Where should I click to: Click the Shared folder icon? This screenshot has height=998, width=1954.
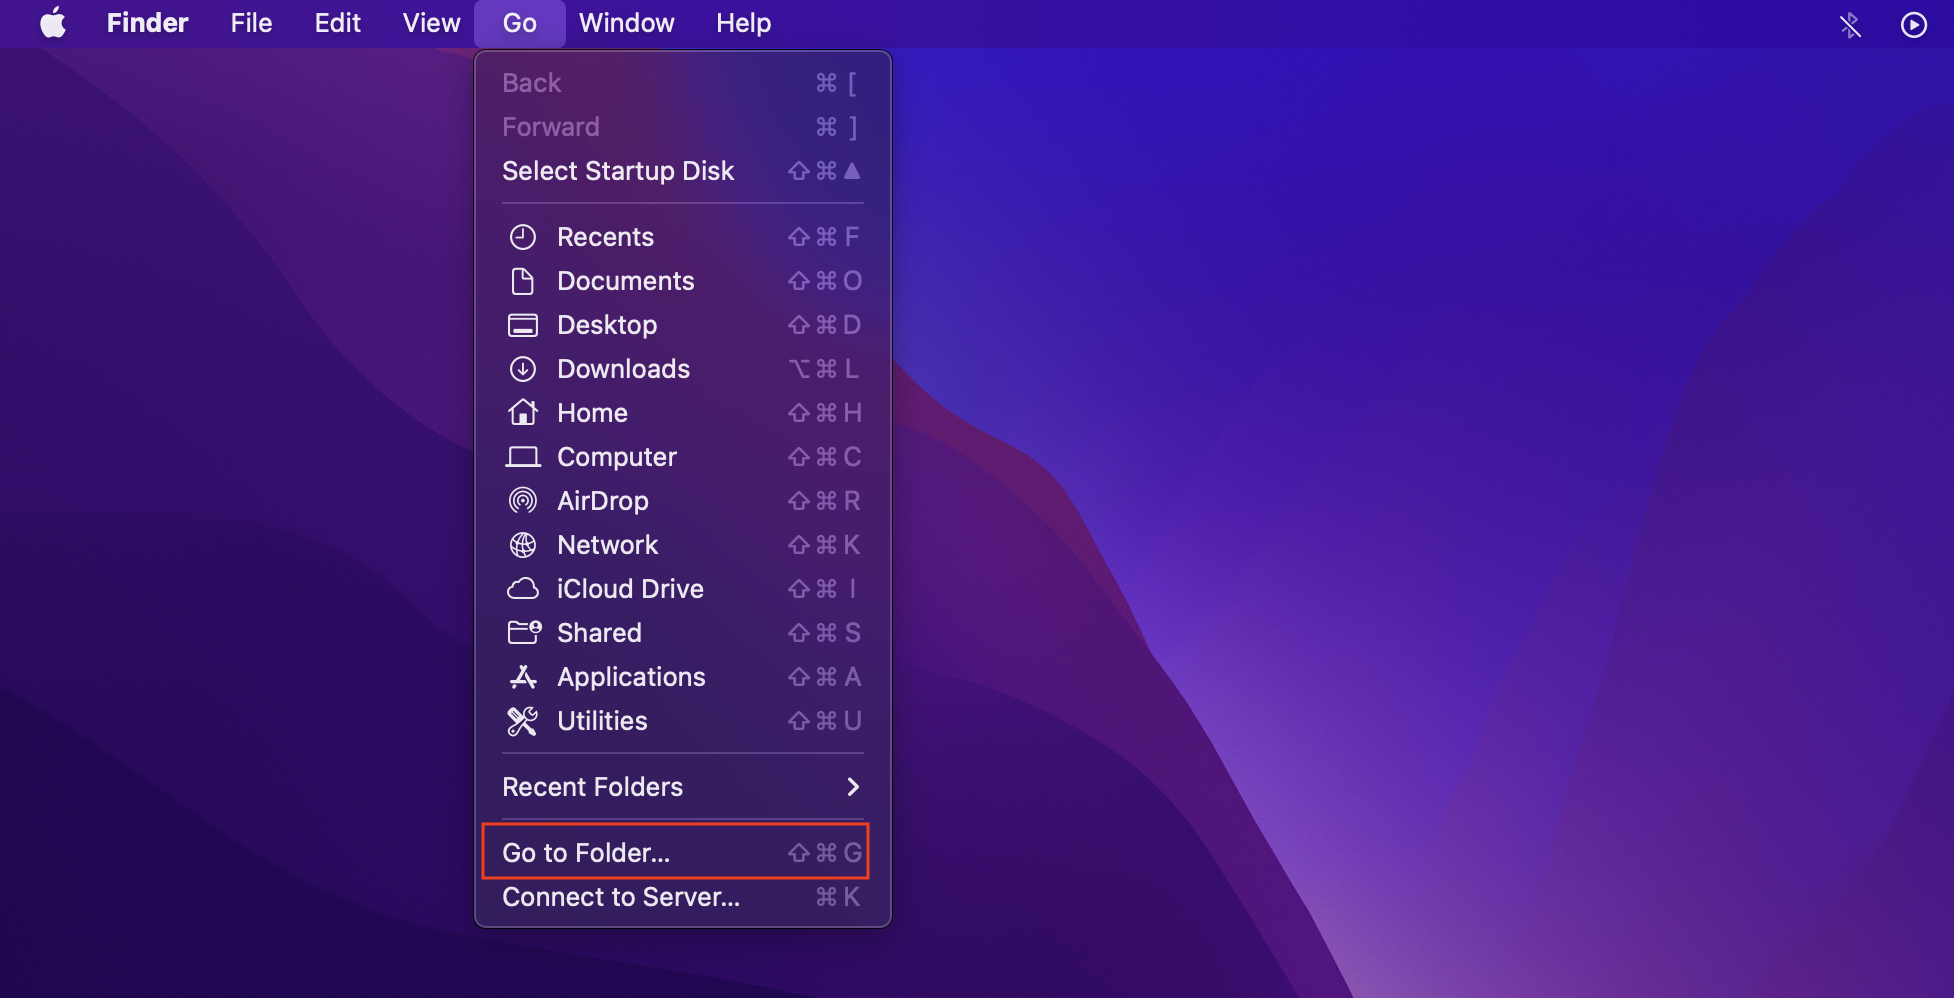524,633
